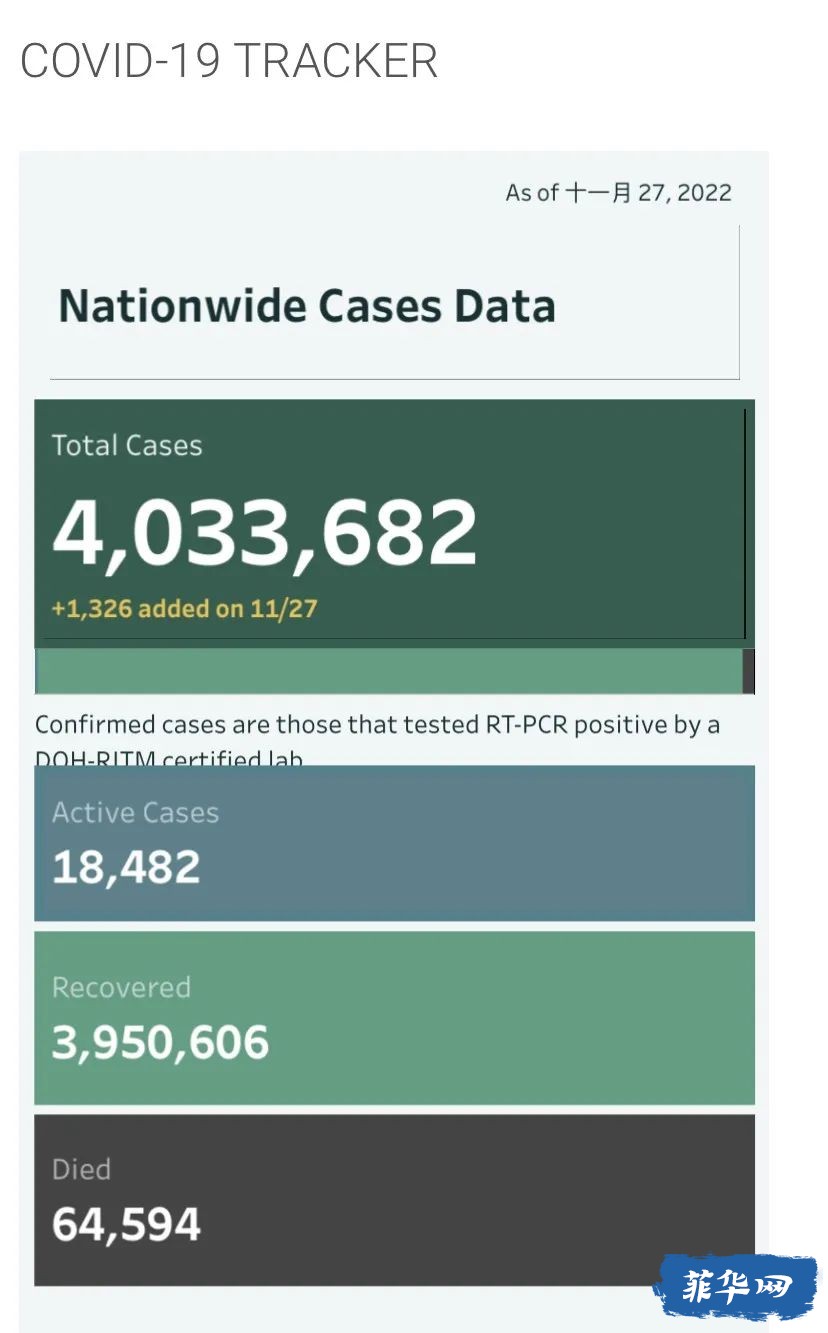Click the As of 27, 2022 date

(x=619, y=192)
